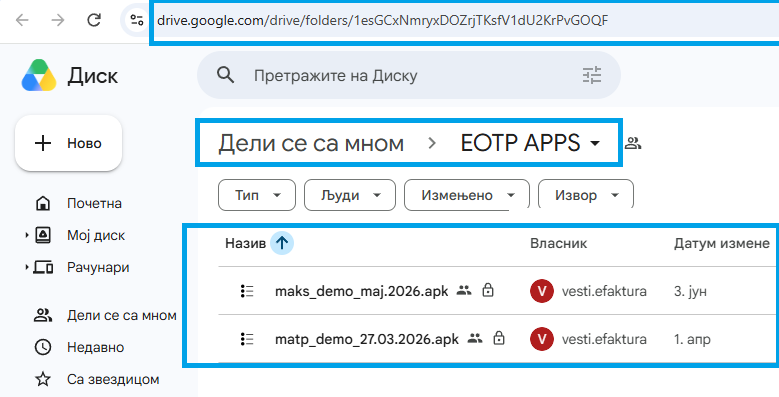
Task: Click shared people icon beside EOTP APPS
Action: click(x=632, y=144)
